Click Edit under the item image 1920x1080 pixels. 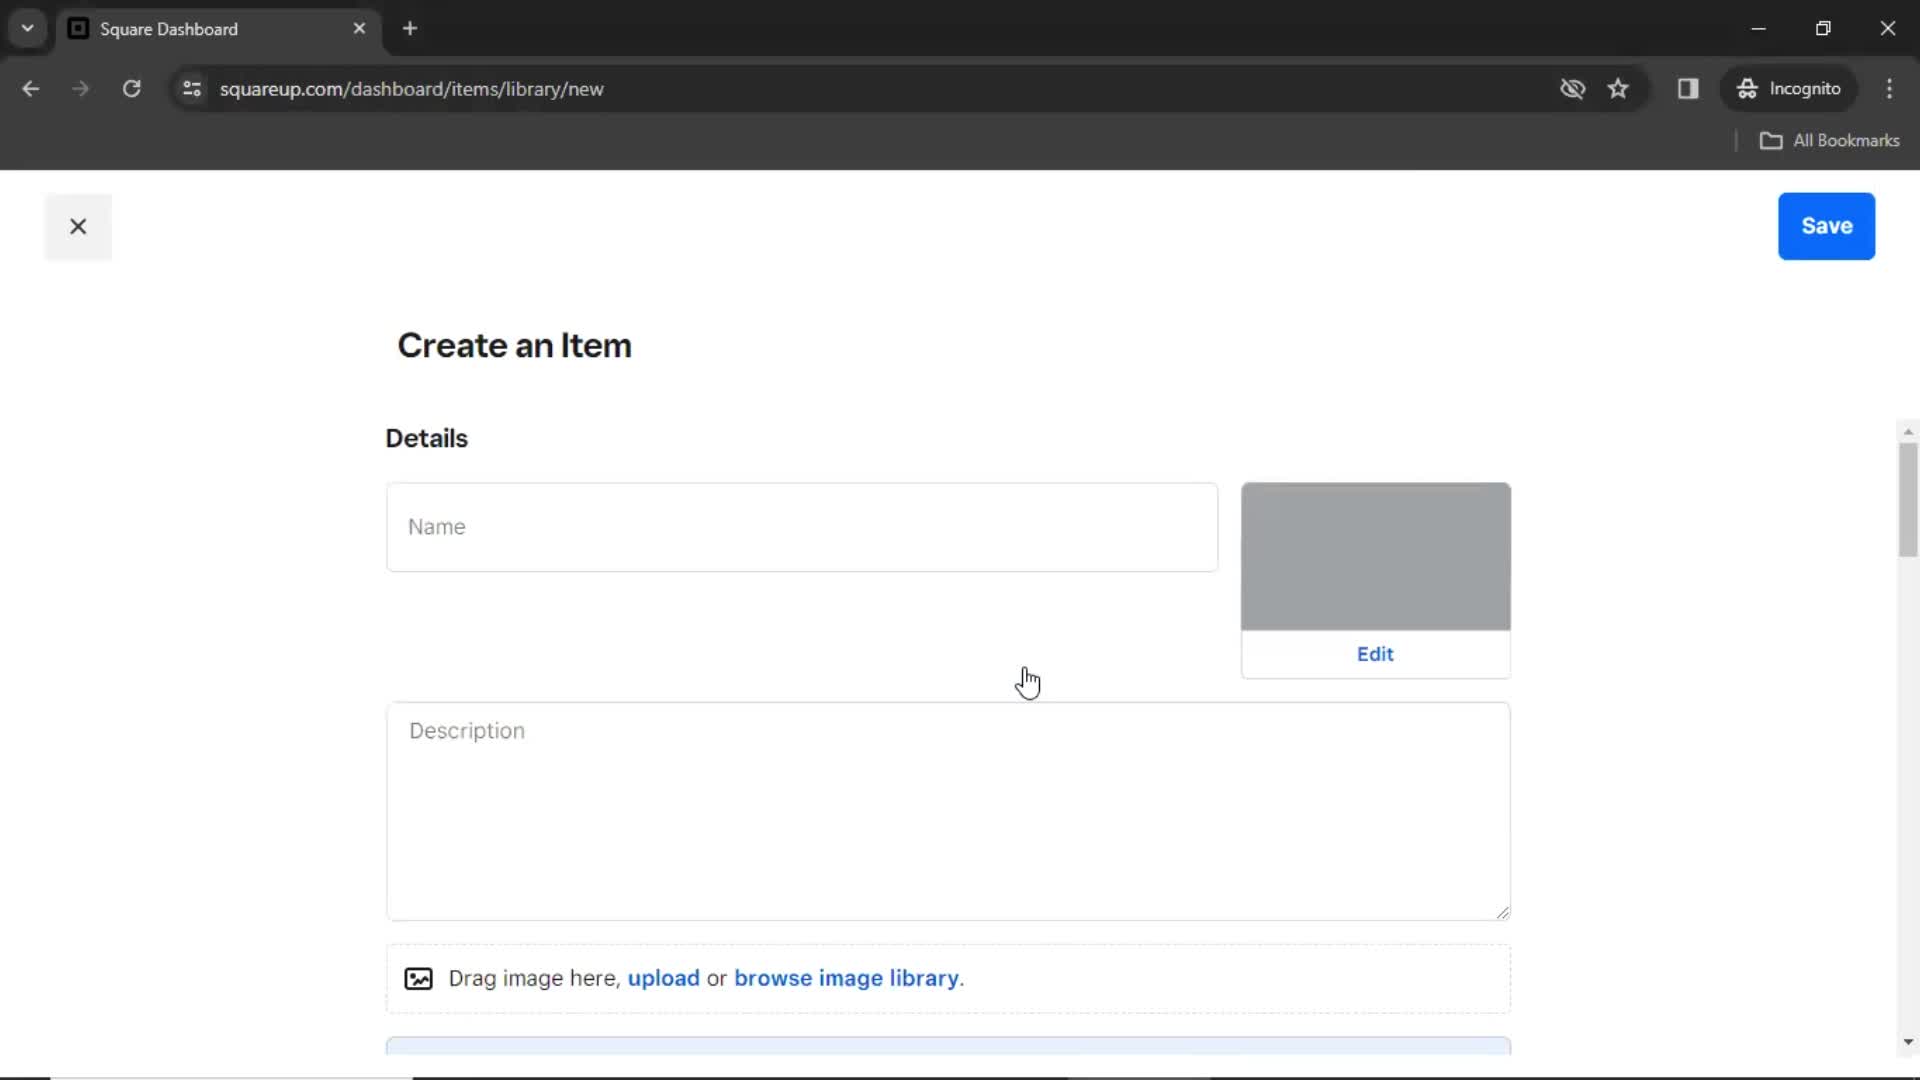click(x=1375, y=654)
